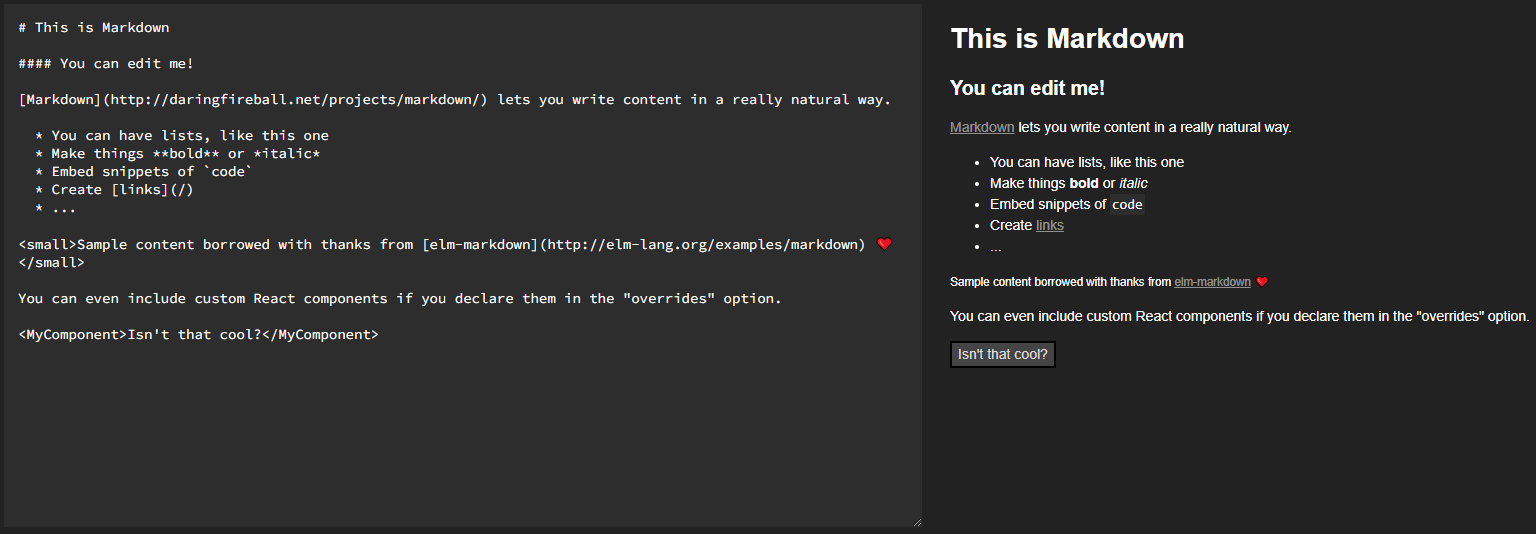Open the Markdown link in the preview
1536x534 pixels.
point(981,127)
